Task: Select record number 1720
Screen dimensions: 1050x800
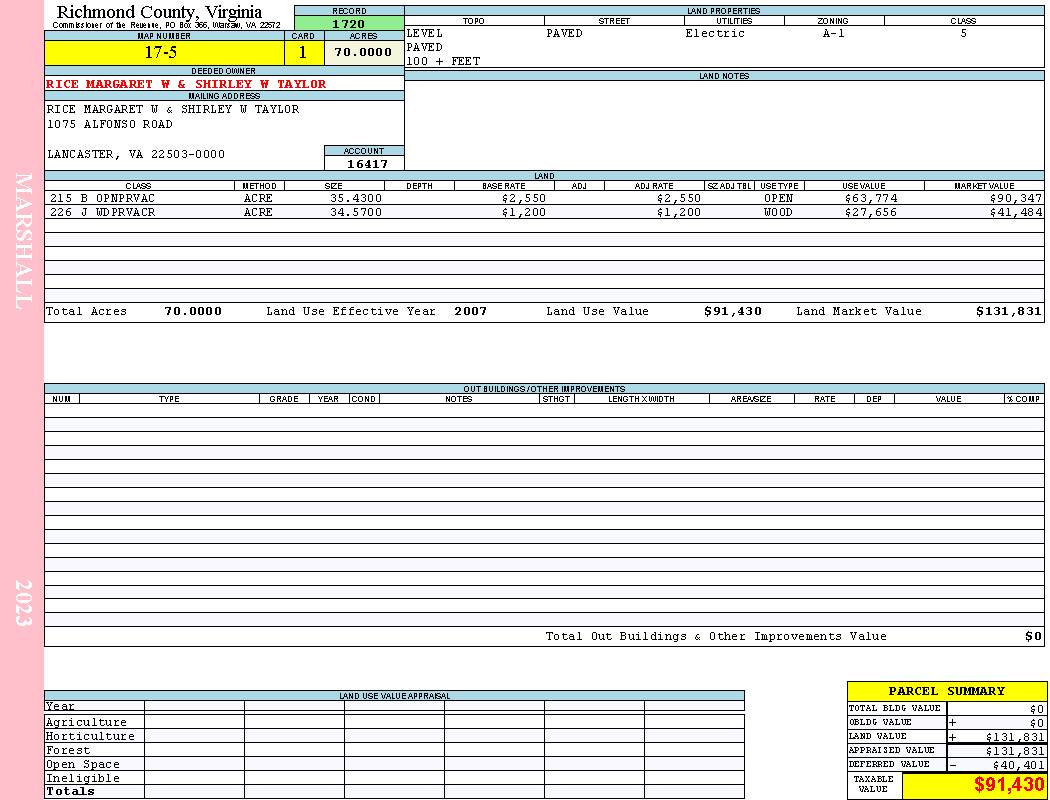Action: [x=349, y=23]
